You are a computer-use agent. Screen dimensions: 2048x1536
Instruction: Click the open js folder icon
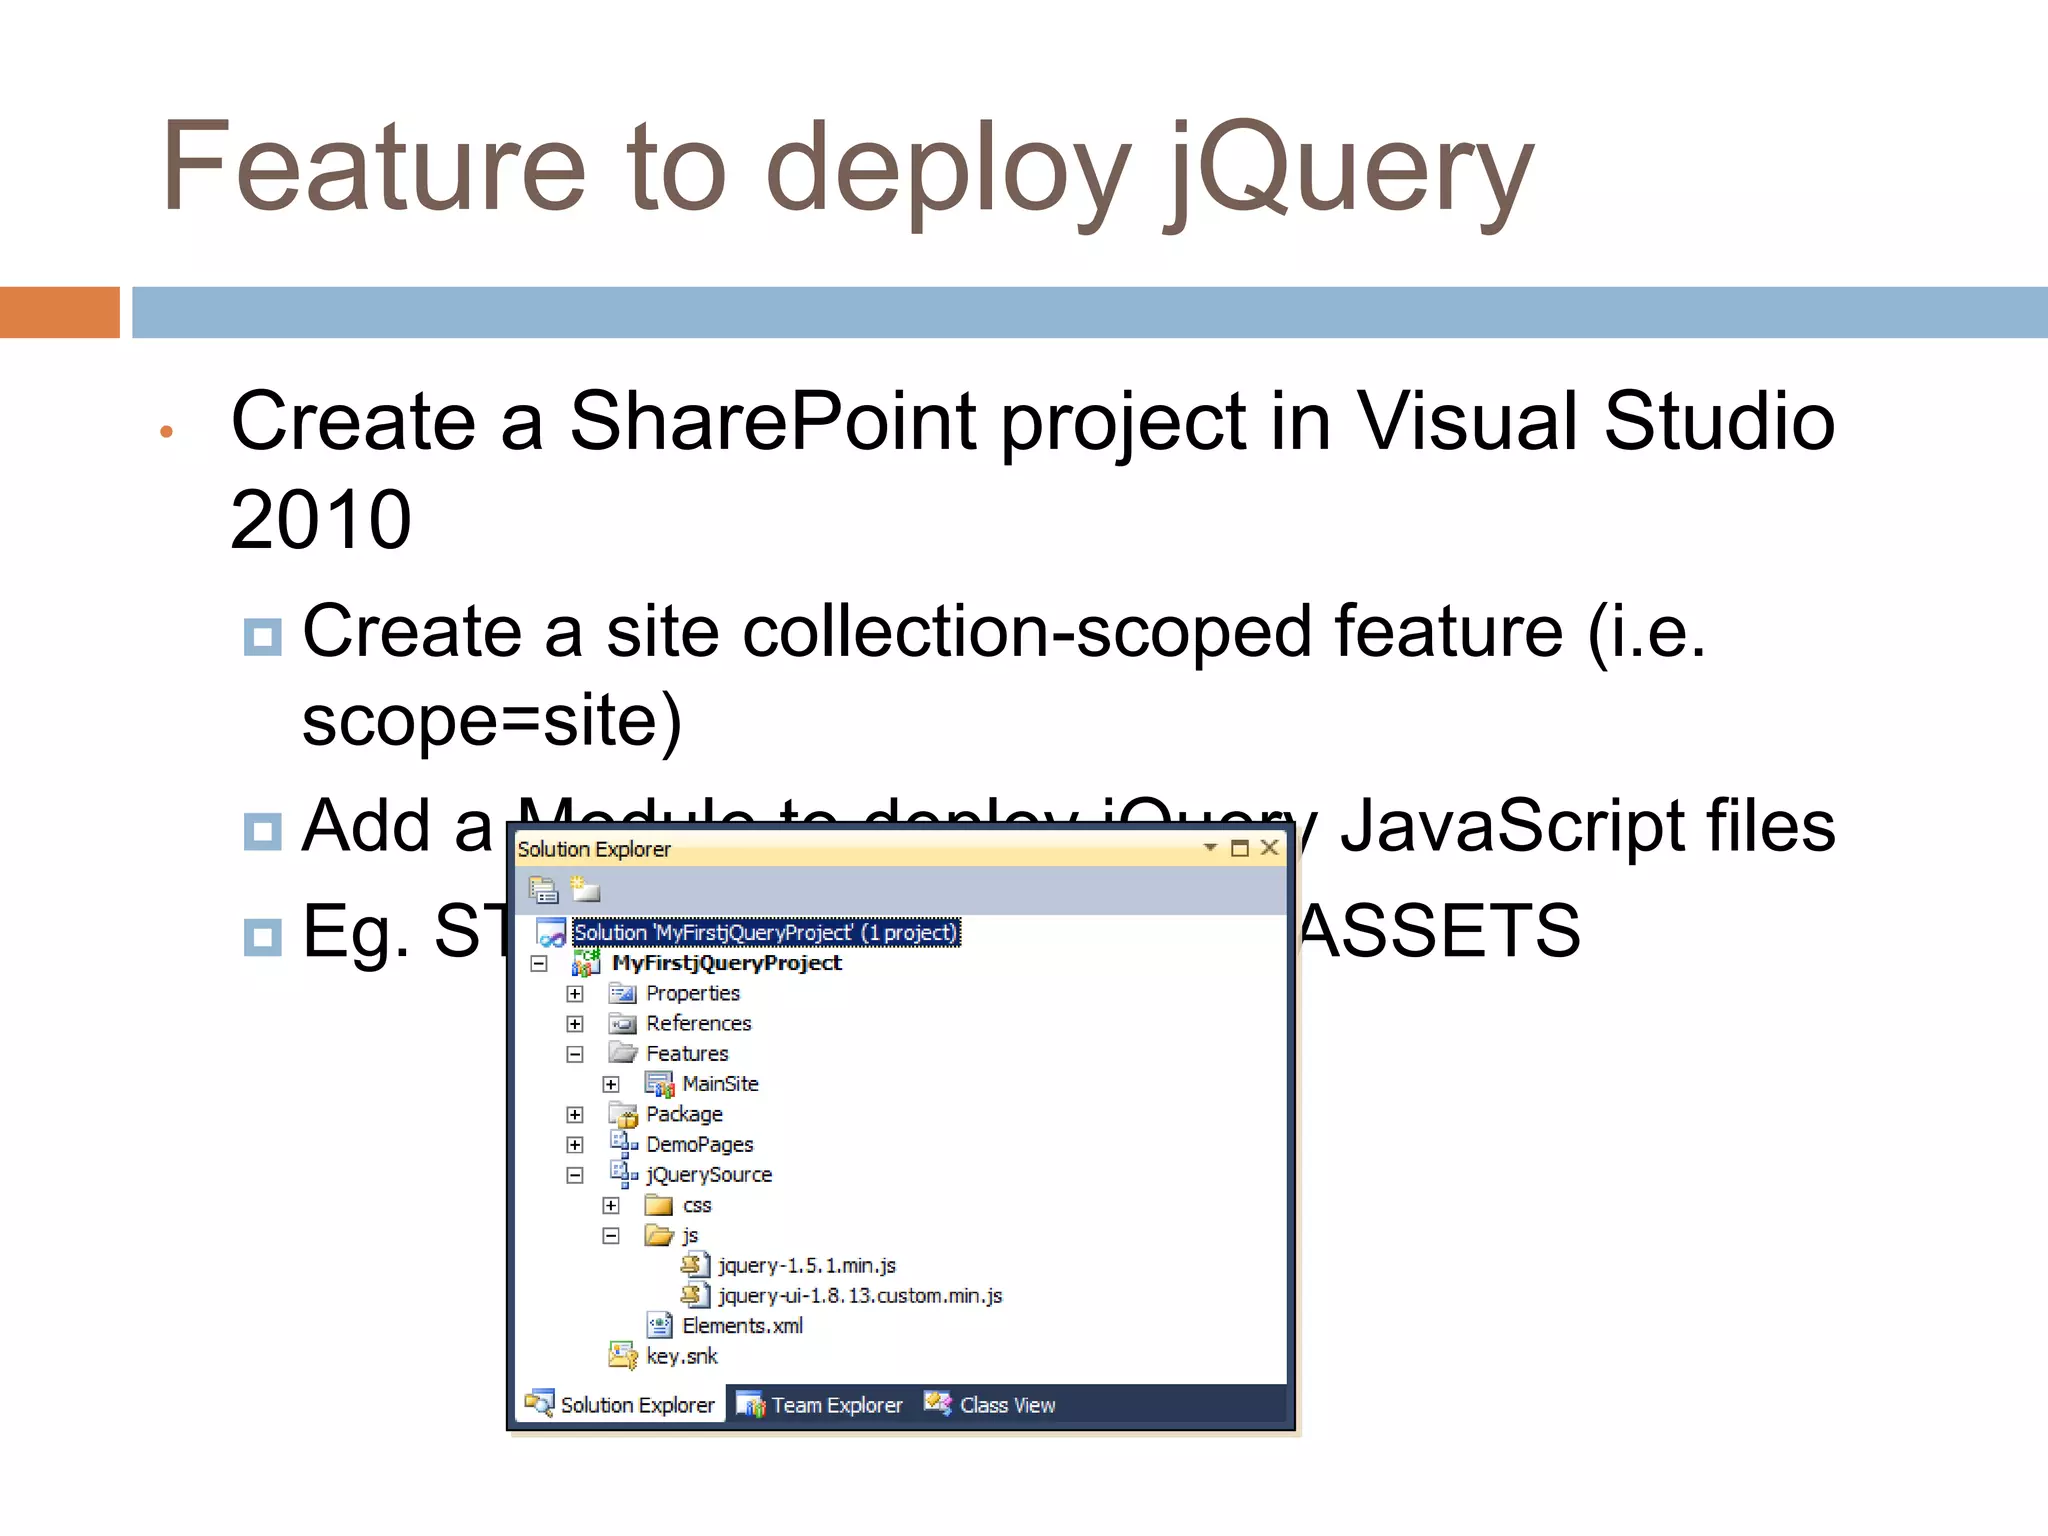coord(659,1235)
